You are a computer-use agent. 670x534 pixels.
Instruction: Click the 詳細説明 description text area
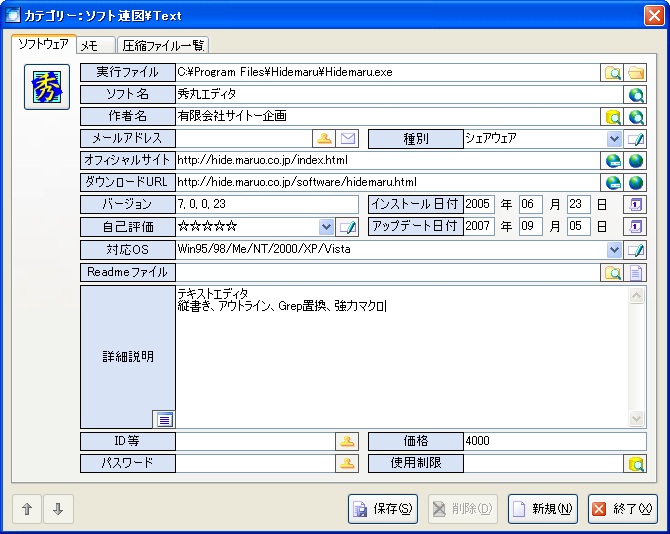coord(402,357)
